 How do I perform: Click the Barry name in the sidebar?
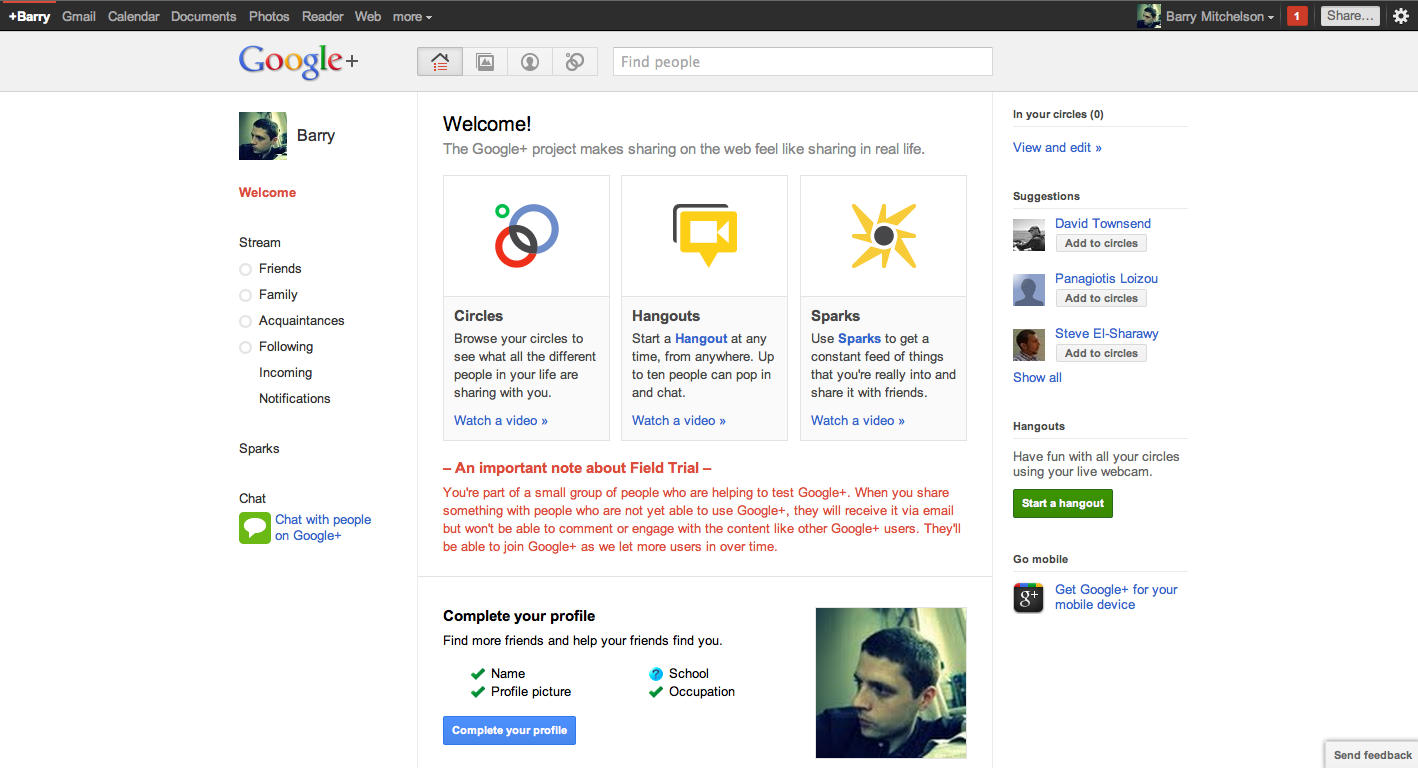point(316,135)
